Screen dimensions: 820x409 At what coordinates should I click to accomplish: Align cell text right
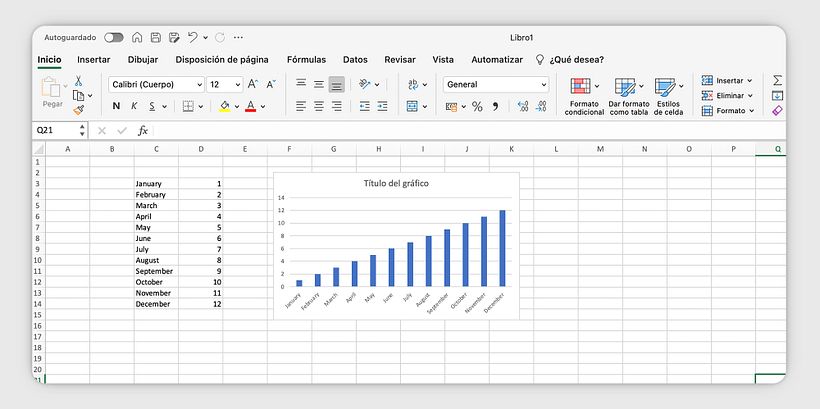337,106
